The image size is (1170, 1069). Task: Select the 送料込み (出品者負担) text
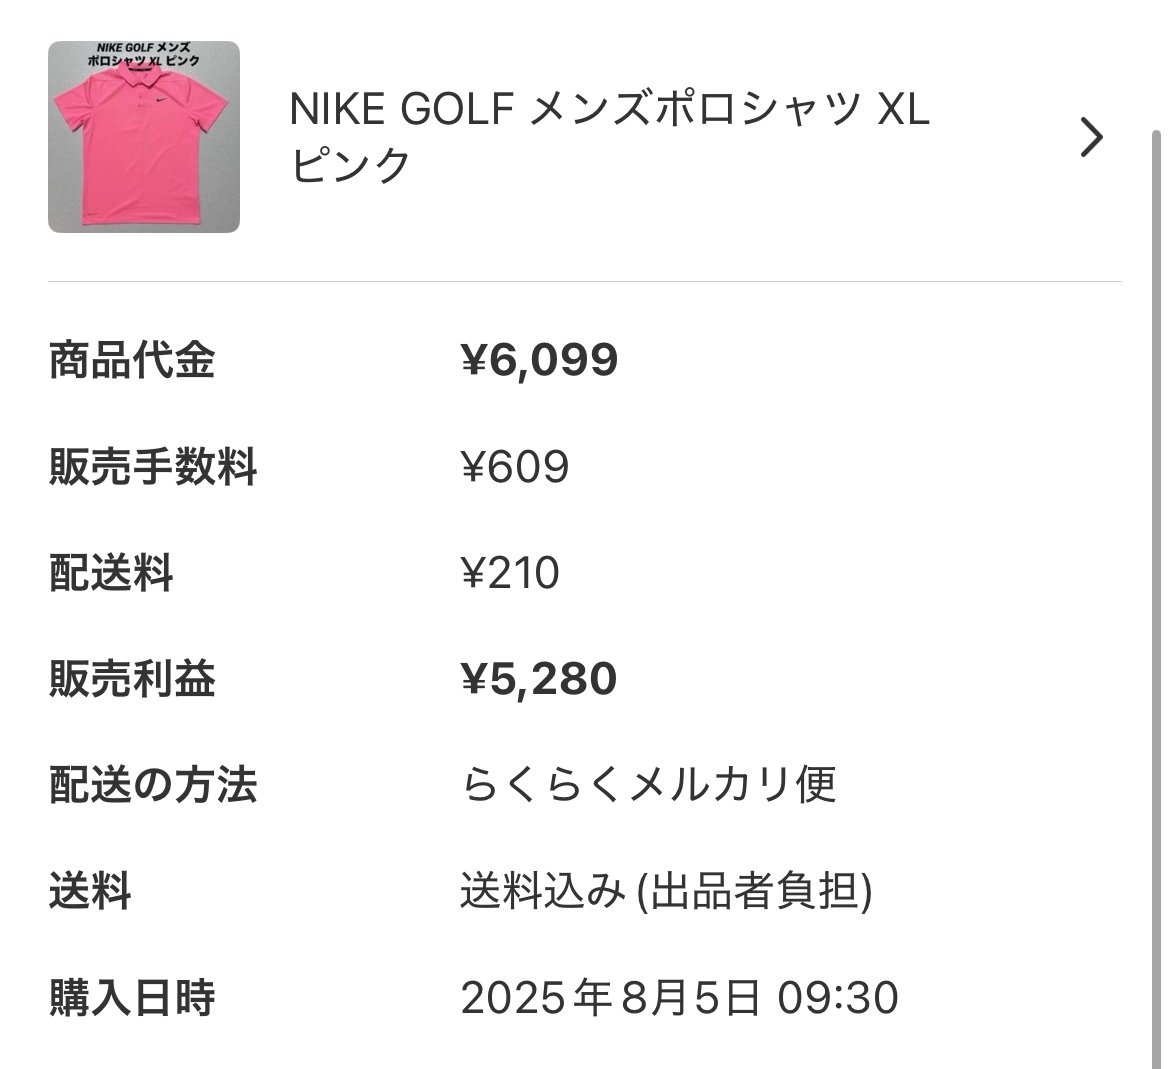coord(666,891)
